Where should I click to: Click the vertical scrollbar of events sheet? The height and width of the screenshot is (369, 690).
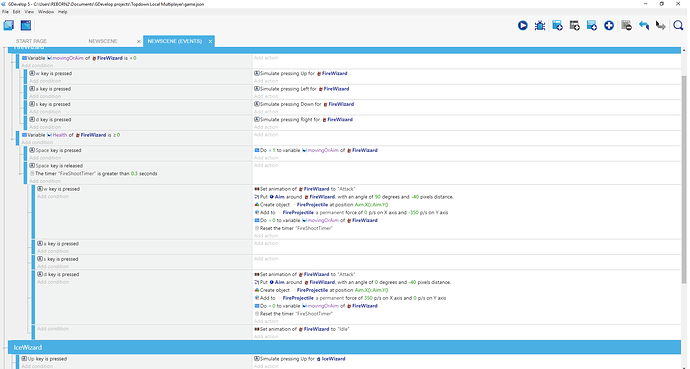(x=684, y=179)
